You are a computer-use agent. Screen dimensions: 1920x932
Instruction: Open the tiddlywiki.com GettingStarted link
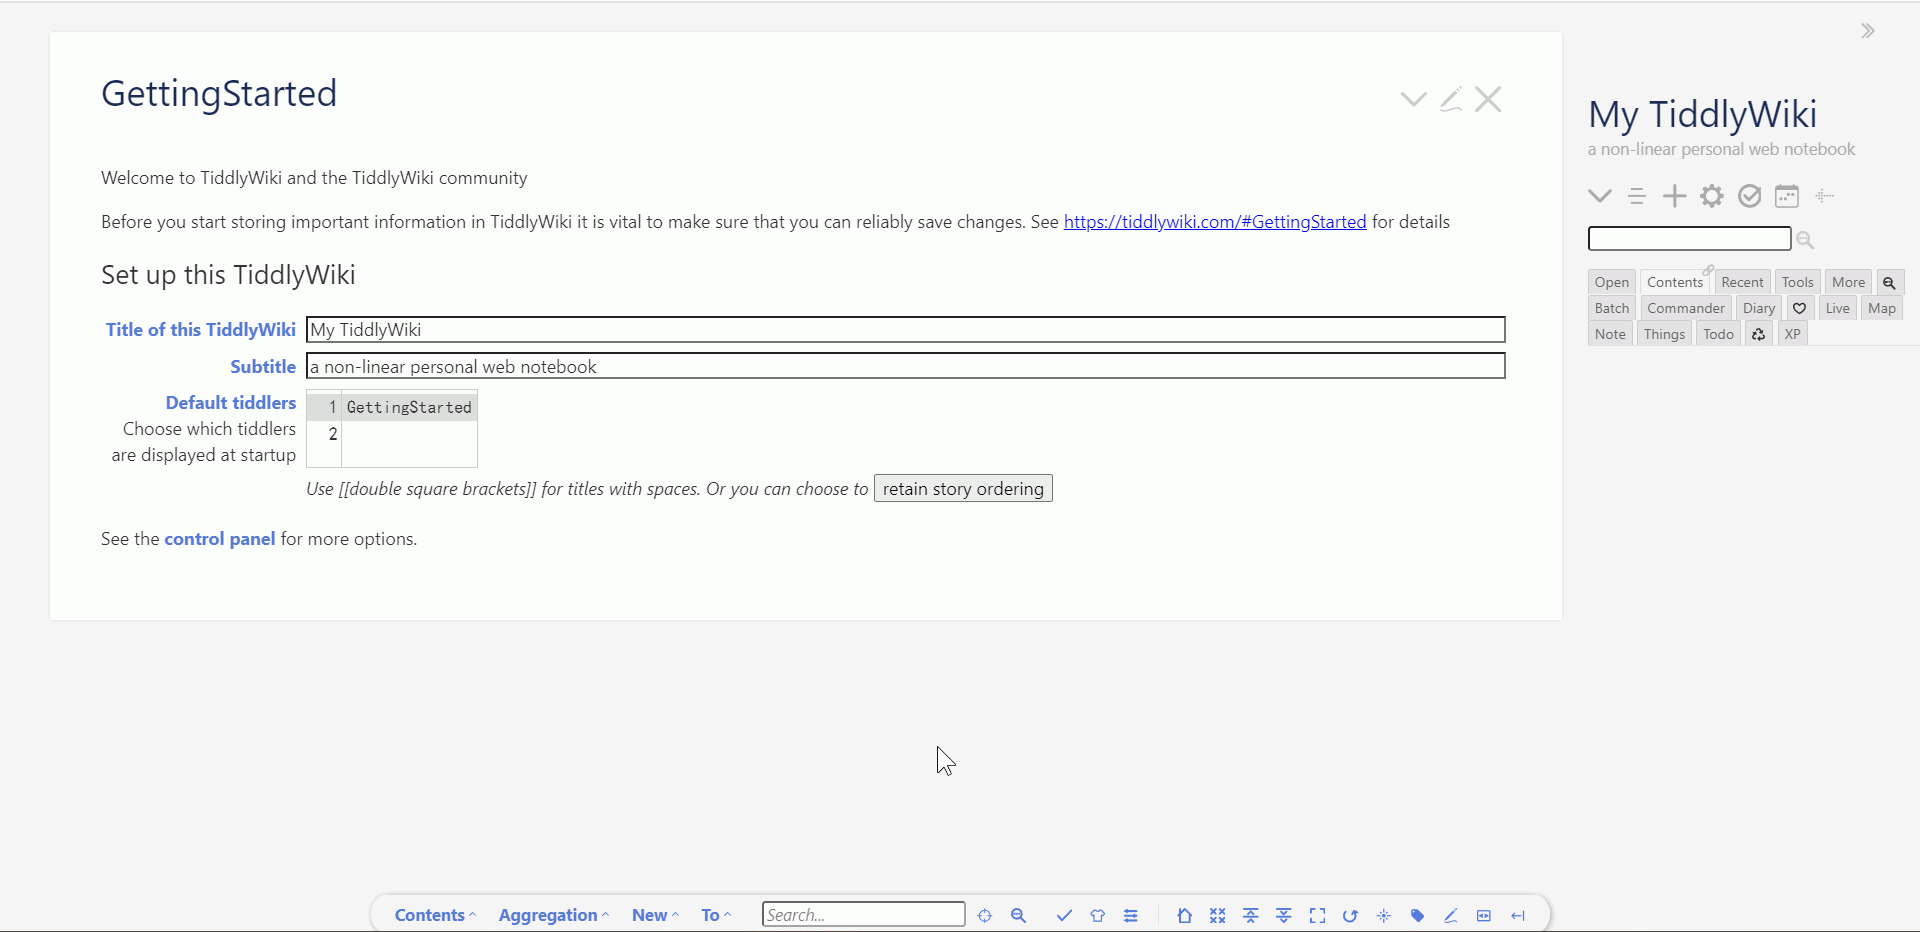point(1215,222)
